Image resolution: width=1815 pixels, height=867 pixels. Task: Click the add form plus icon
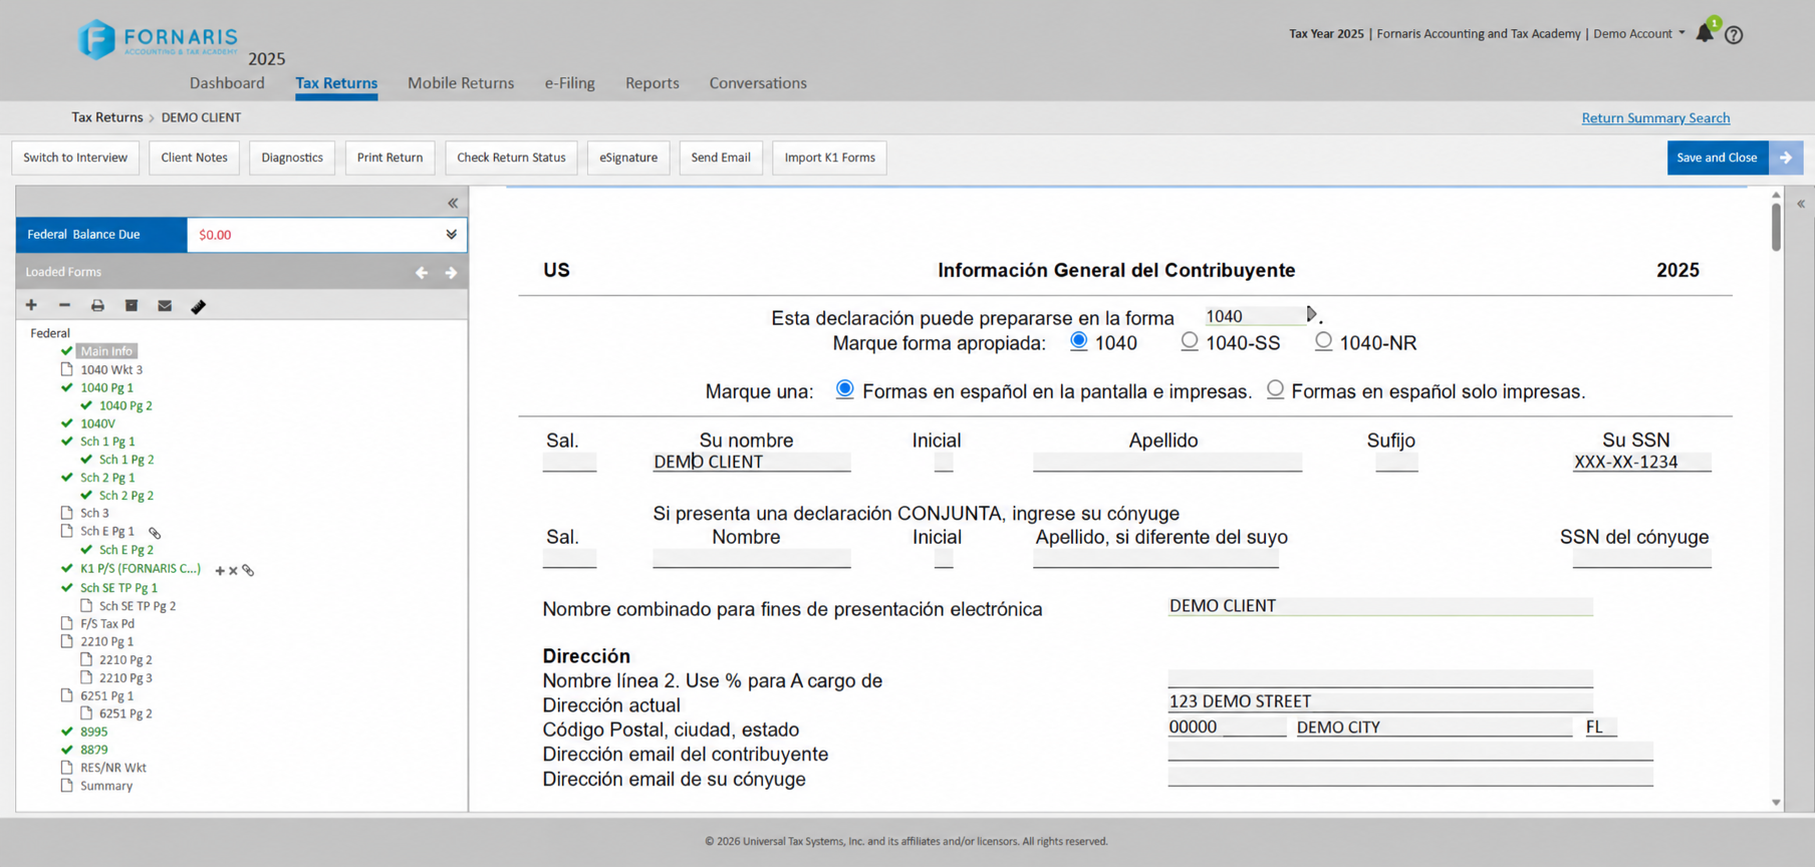coord(31,305)
